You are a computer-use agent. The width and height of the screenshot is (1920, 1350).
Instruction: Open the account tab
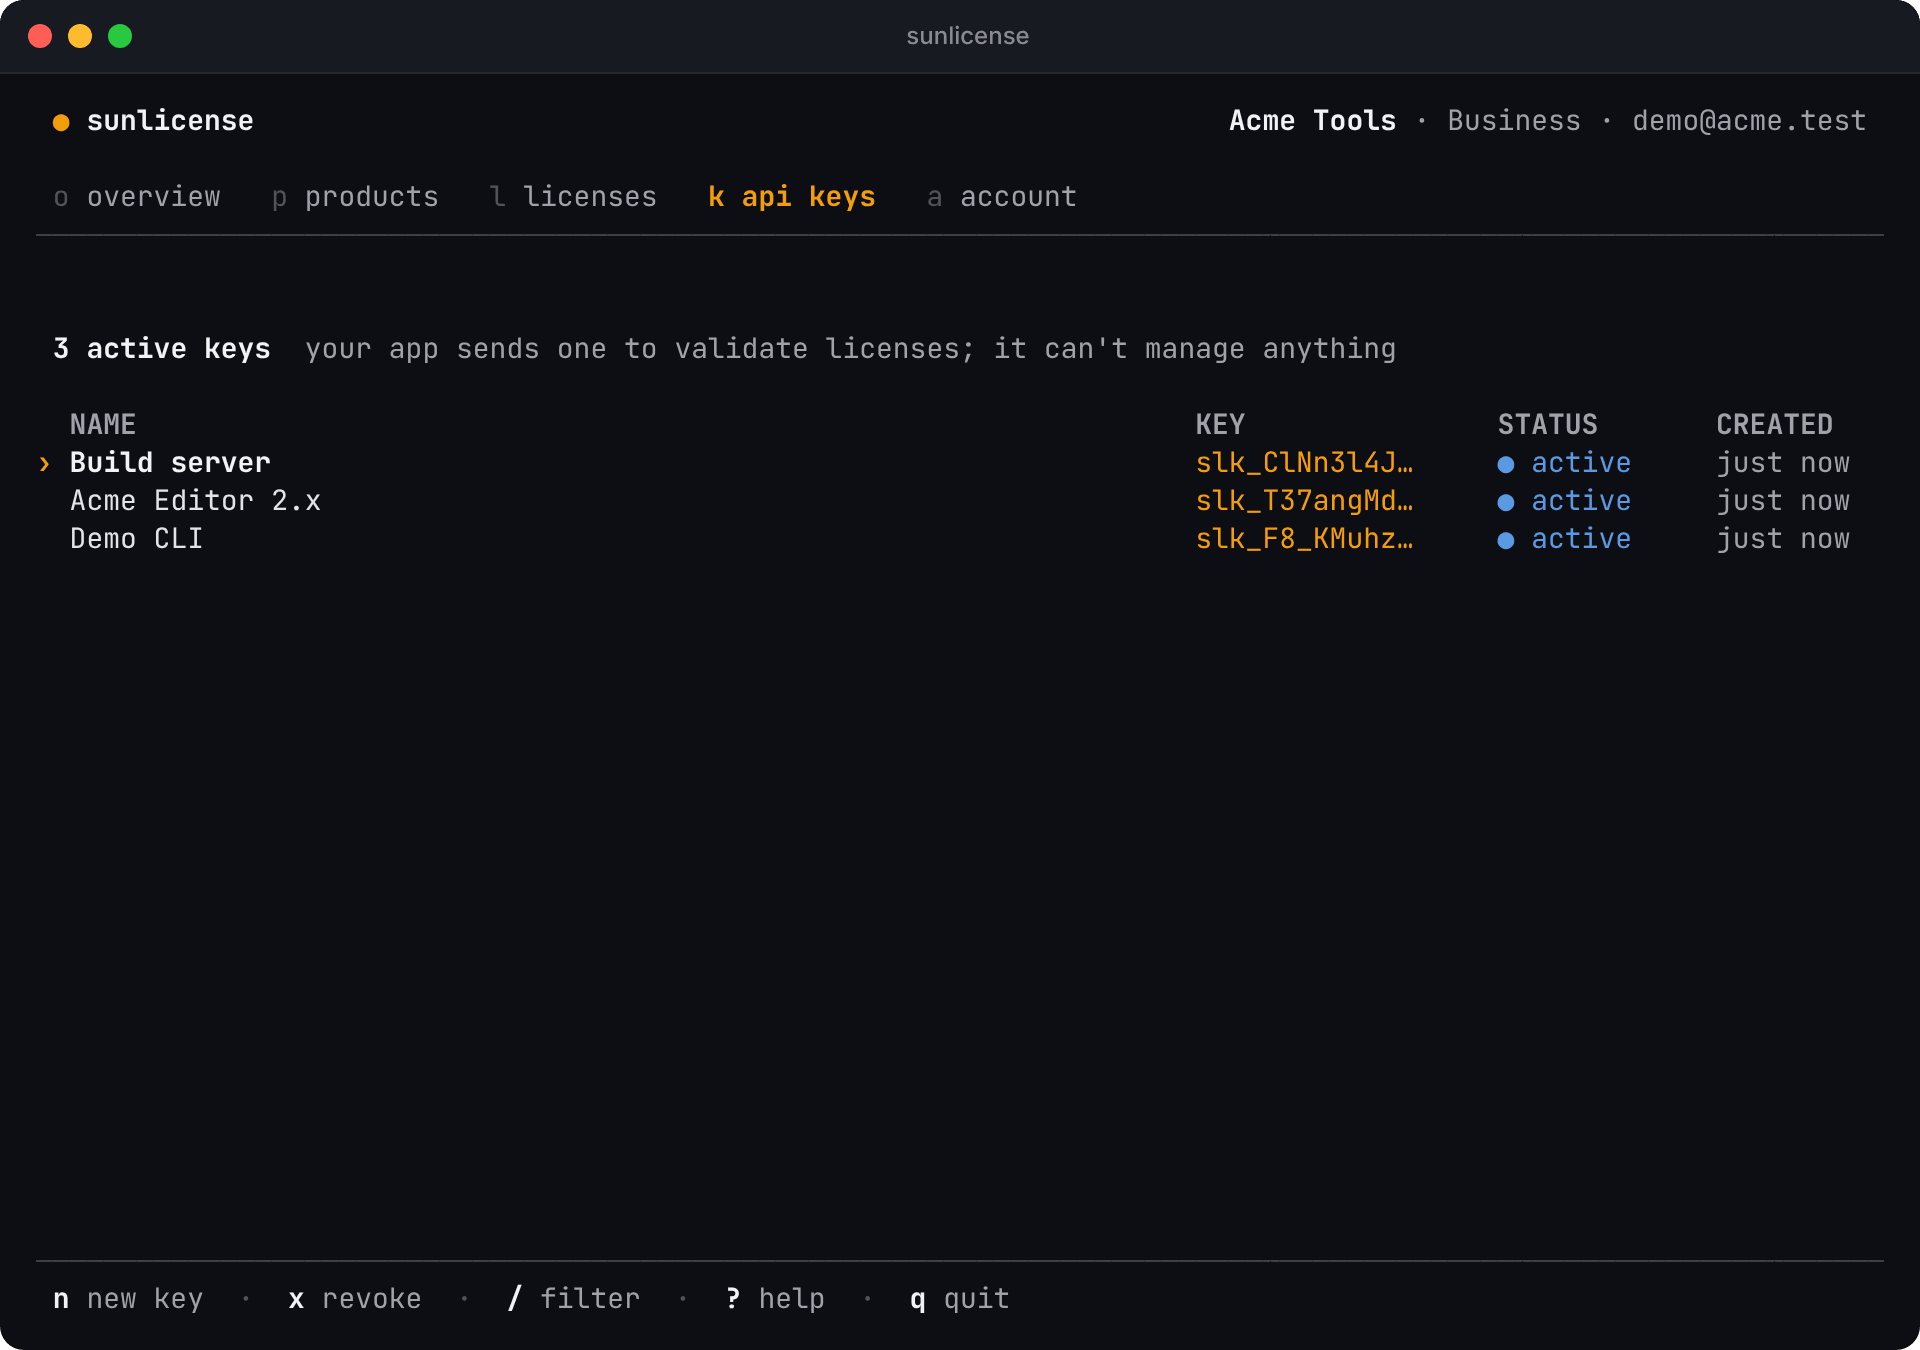pyautogui.click(x=1002, y=197)
